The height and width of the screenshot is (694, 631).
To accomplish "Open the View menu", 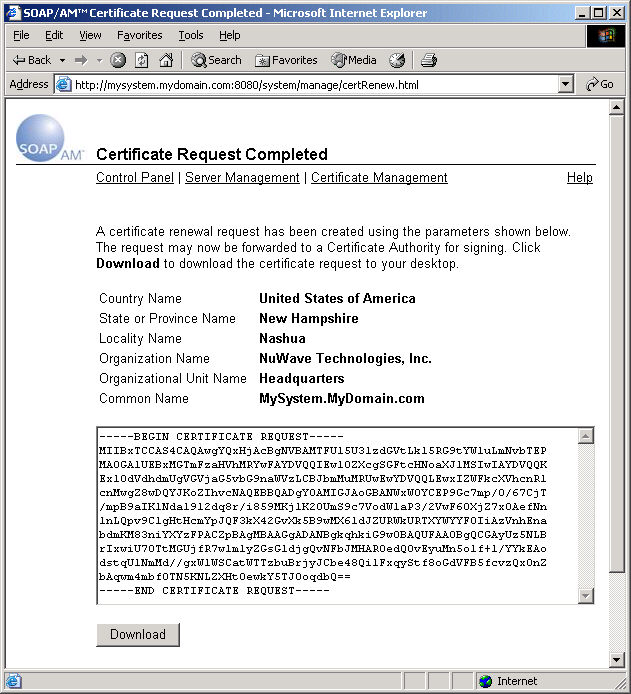I will [x=90, y=35].
